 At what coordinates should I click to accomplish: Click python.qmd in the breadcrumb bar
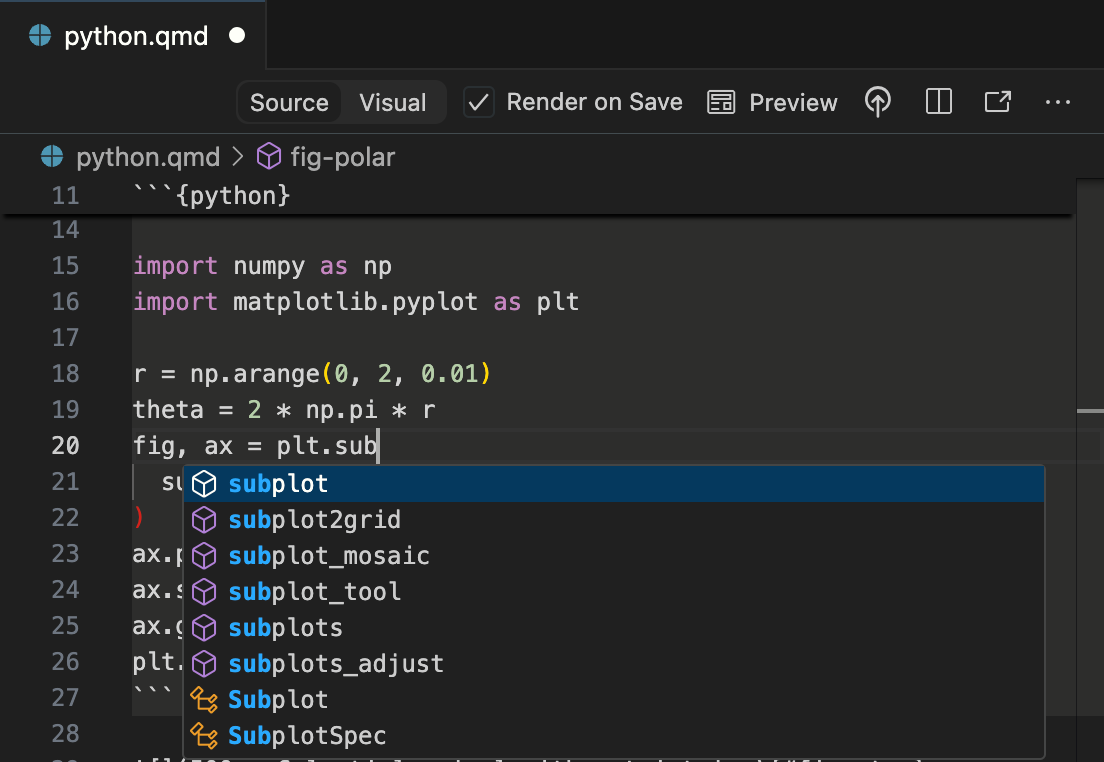148,156
